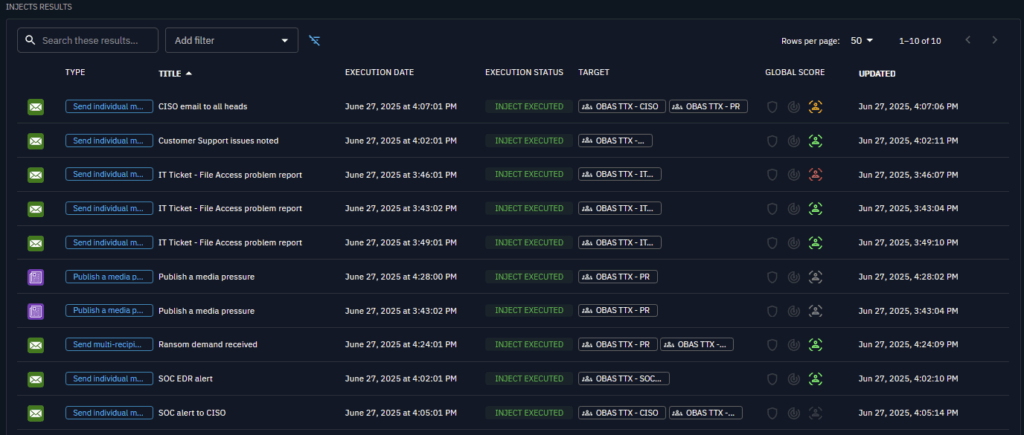Click the shield score icon in SOC EDR alert row

coord(771,379)
